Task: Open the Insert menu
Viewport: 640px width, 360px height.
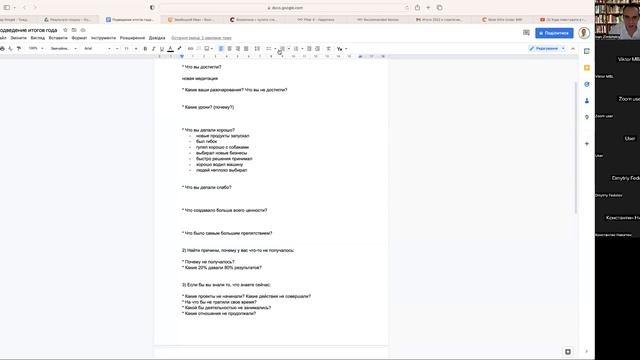Action: [x=58, y=38]
